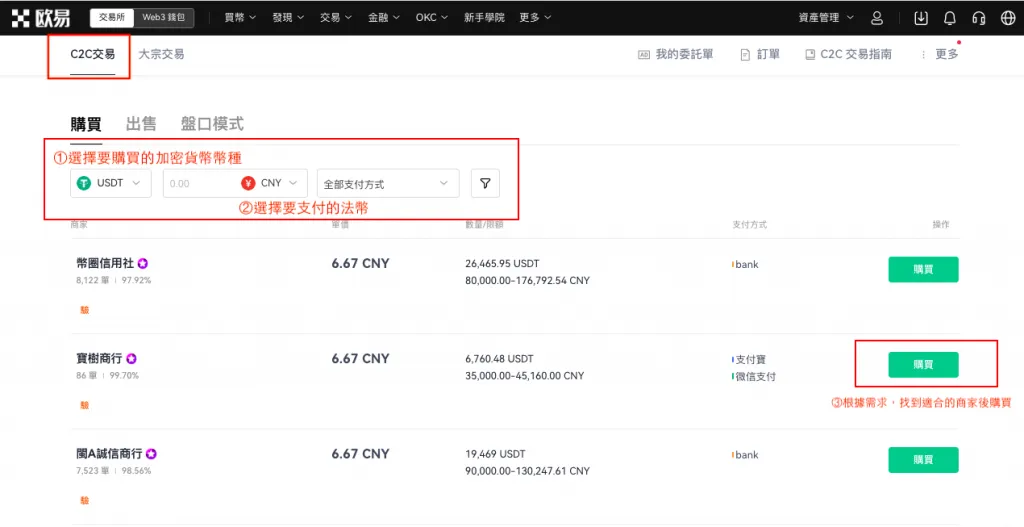Select the 交易所 toggle option
The height and width of the screenshot is (527, 1024).
pyautogui.click(x=113, y=18)
